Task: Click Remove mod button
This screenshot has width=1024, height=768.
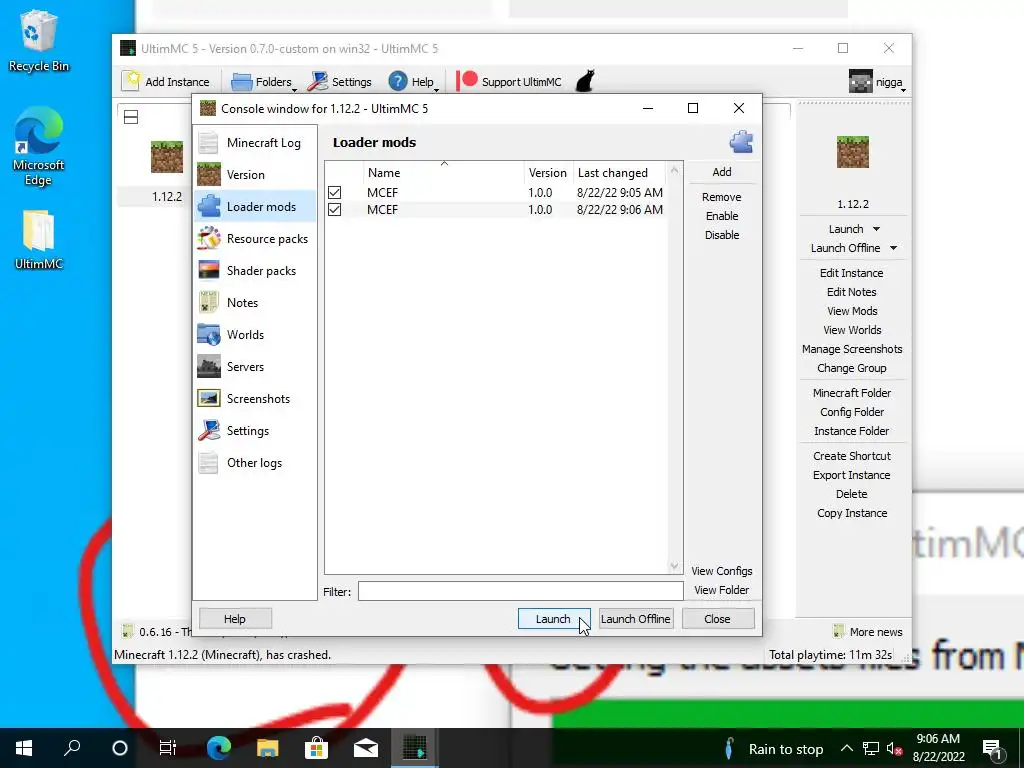Action: (722, 197)
